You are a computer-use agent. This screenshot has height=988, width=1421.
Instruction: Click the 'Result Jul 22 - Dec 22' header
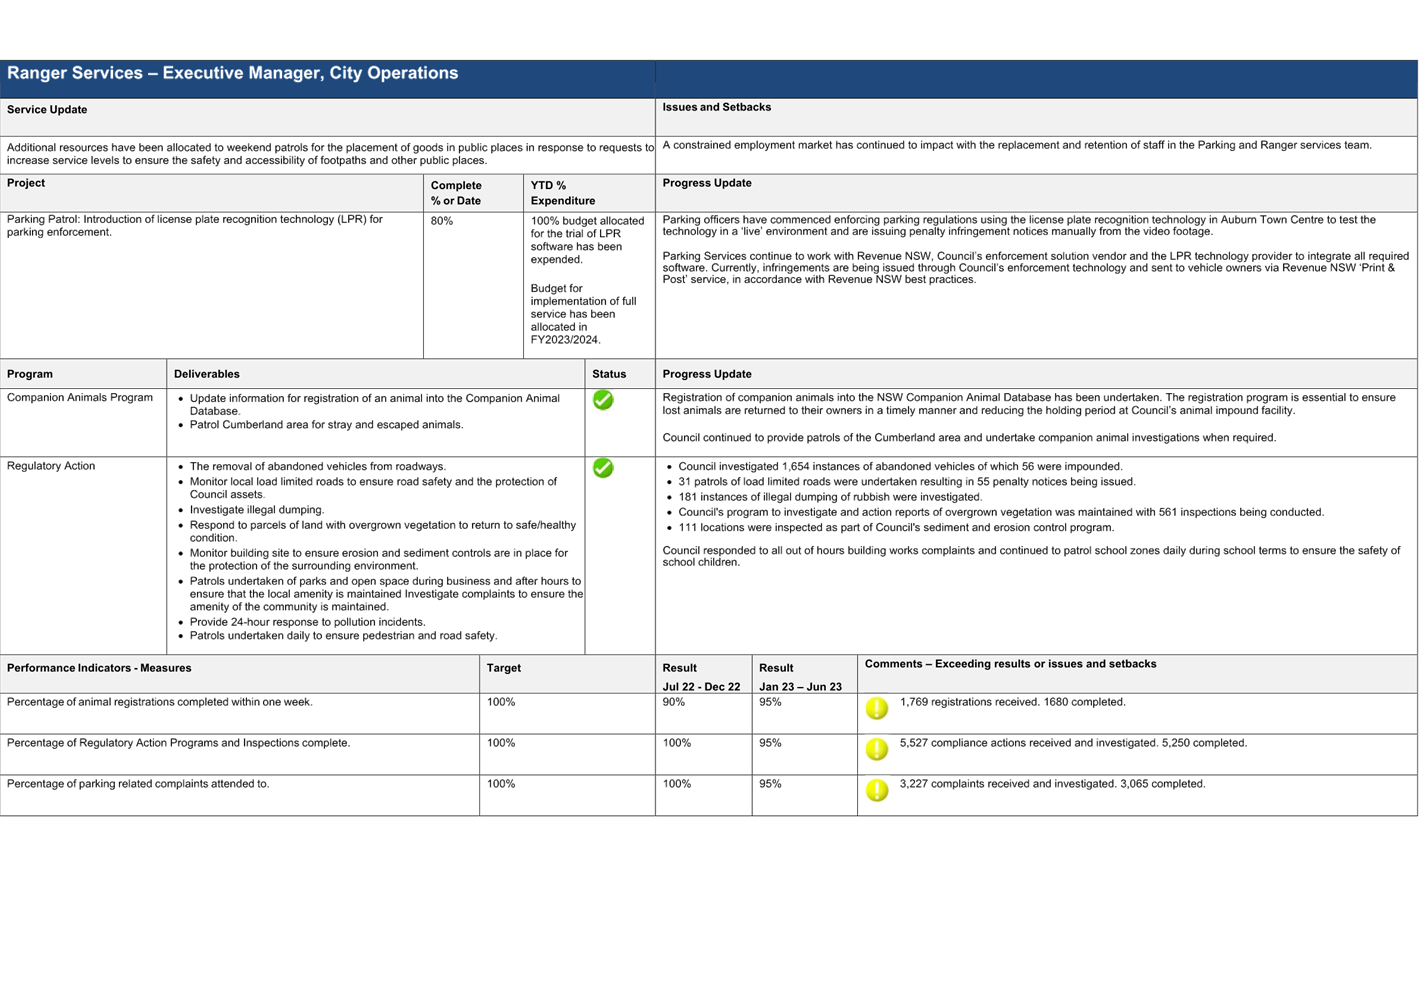(701, 677)
